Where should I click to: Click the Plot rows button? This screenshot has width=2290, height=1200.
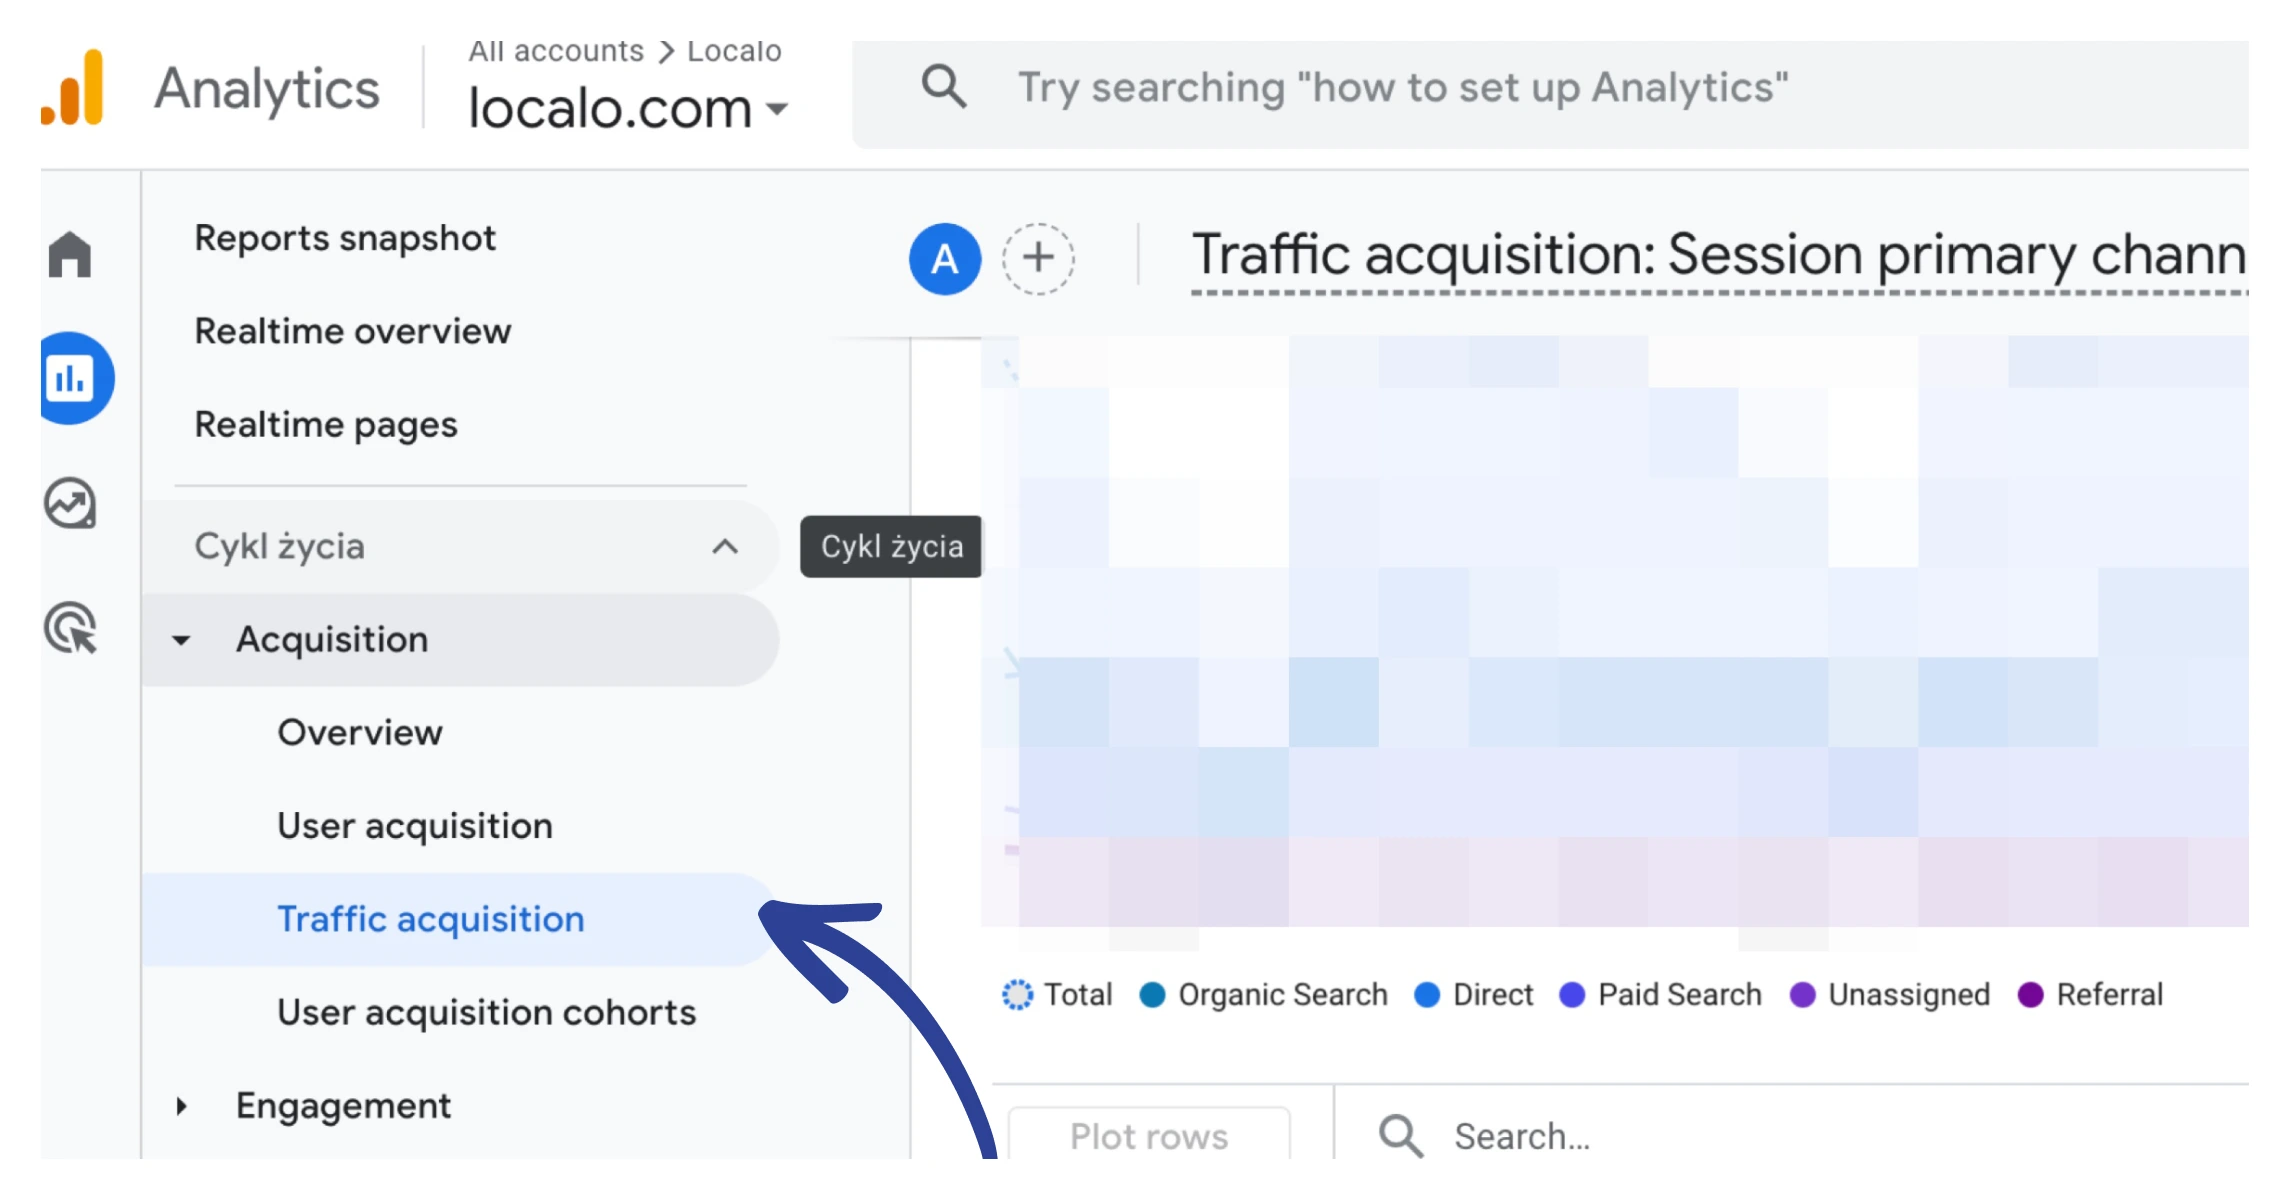click(x=1148, y=1136)
